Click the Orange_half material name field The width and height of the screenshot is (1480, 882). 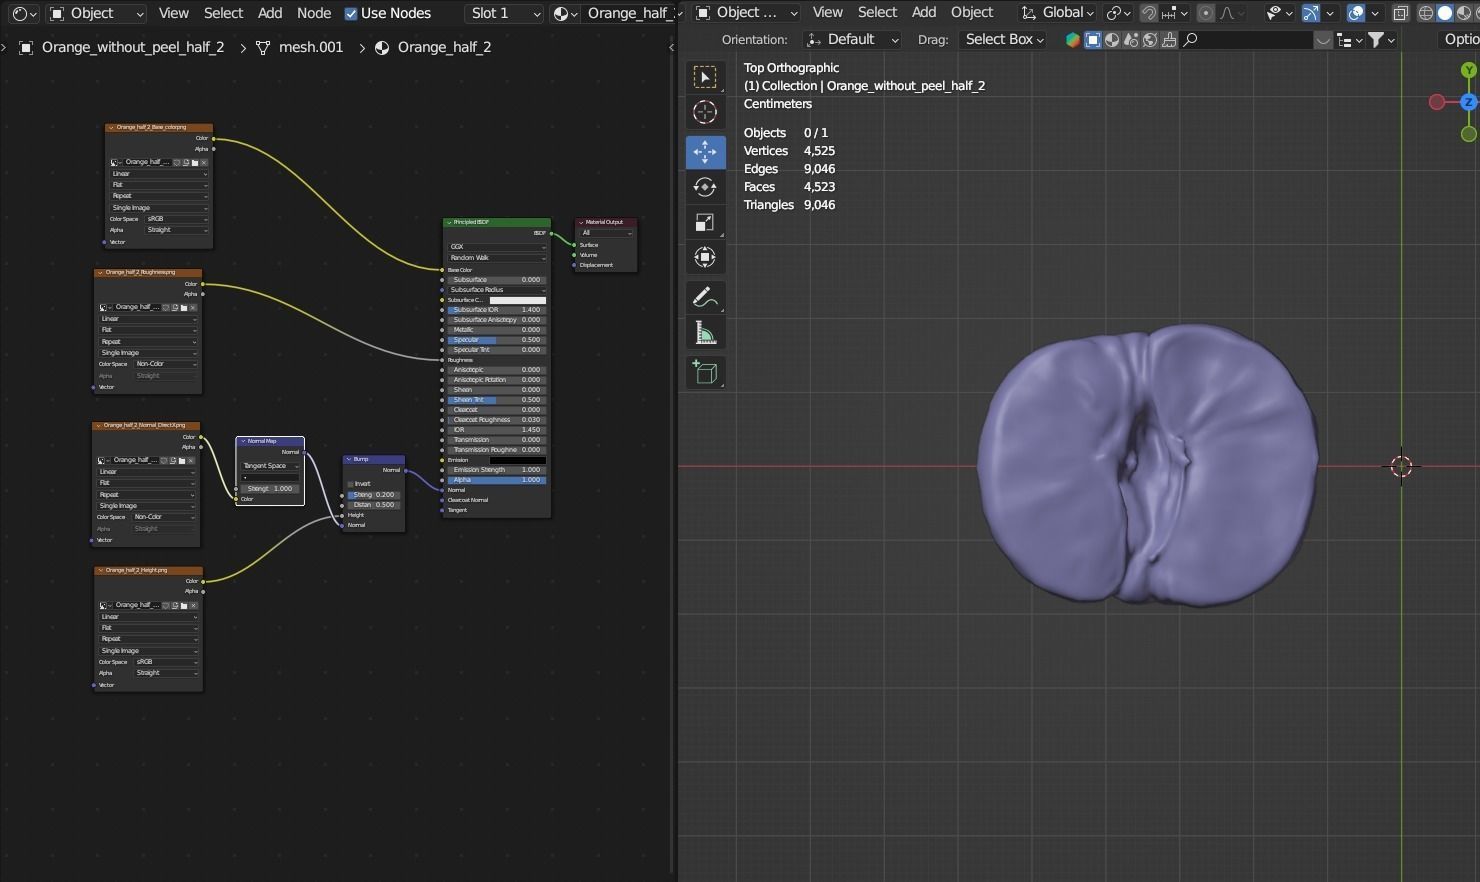pyautogui.click(x=628, y=13)
